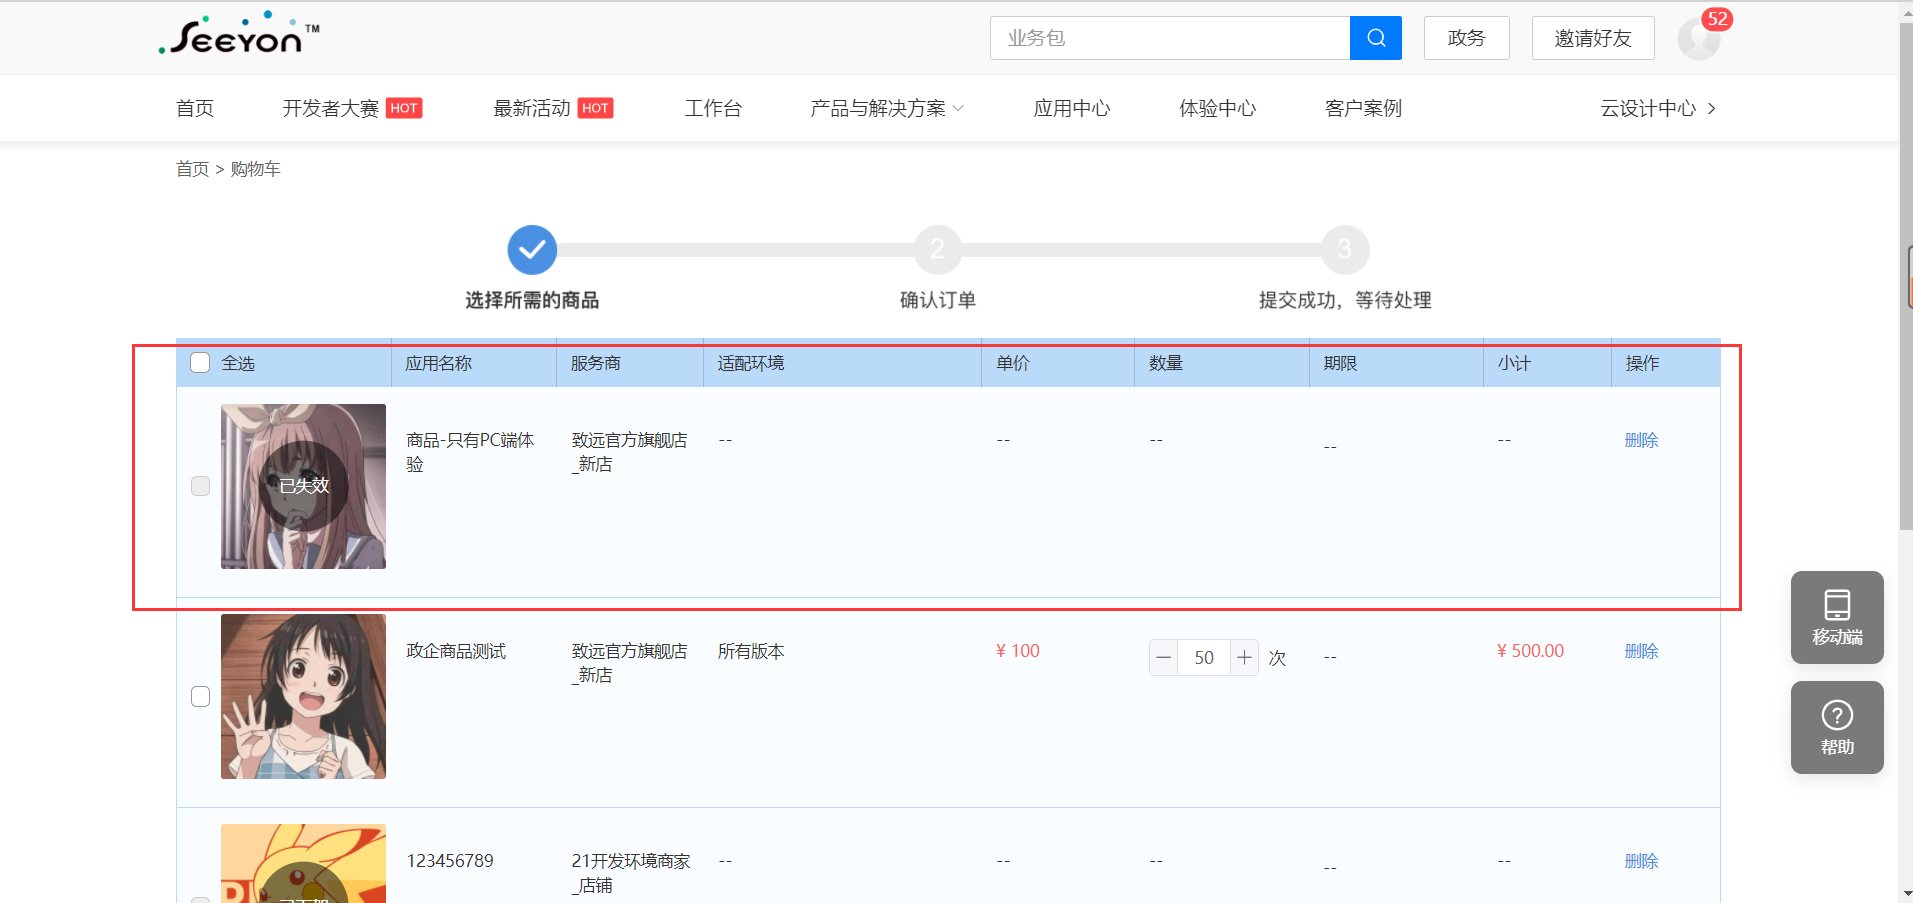1913x903 pixels.
Task: Open the 123456789 product thumbnail
Action: coord(303,863)
